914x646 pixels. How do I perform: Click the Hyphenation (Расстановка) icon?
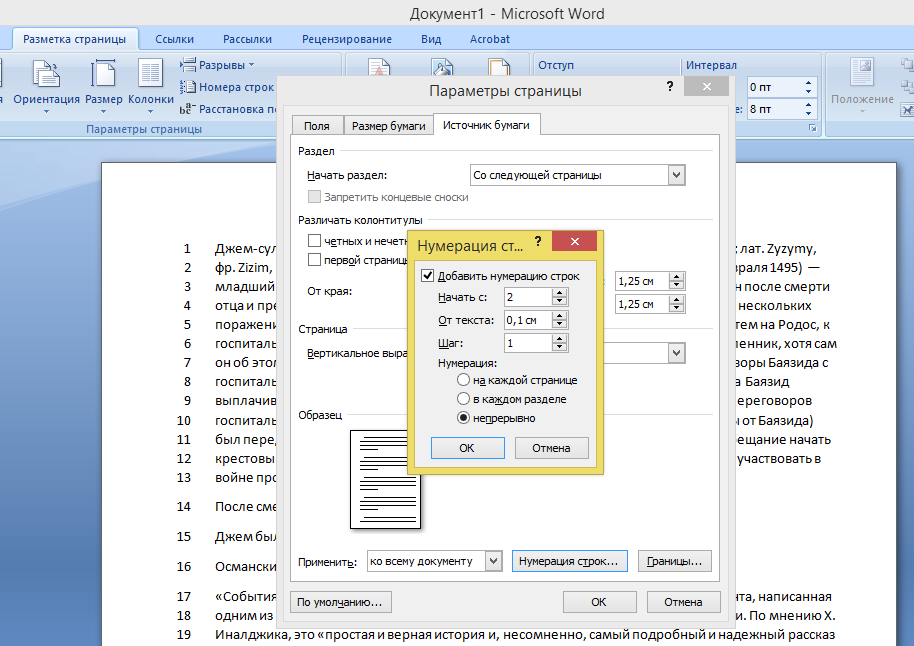[x=187, y=108]
